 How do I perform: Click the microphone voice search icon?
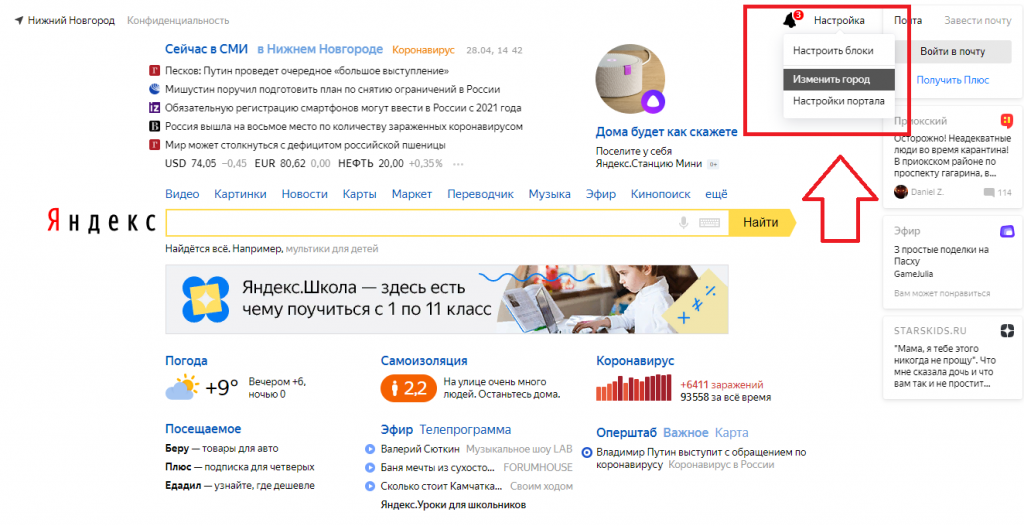[x=684, y=223]
